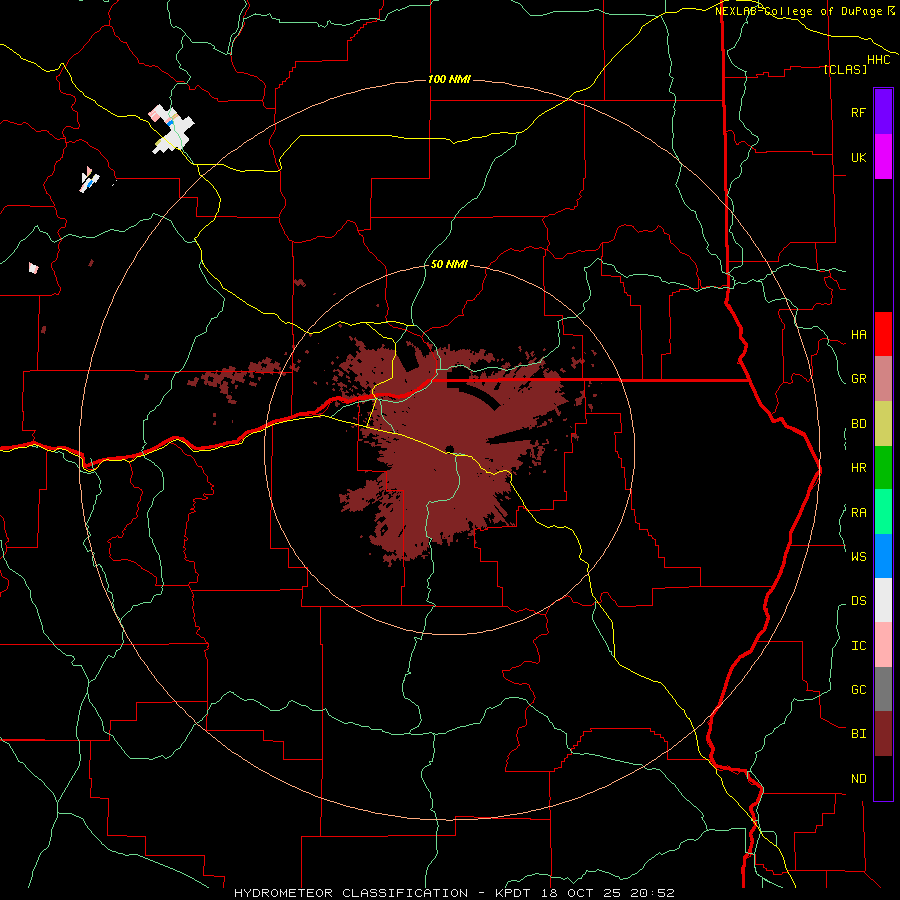Click the HR legend label

tap(858, 468)
